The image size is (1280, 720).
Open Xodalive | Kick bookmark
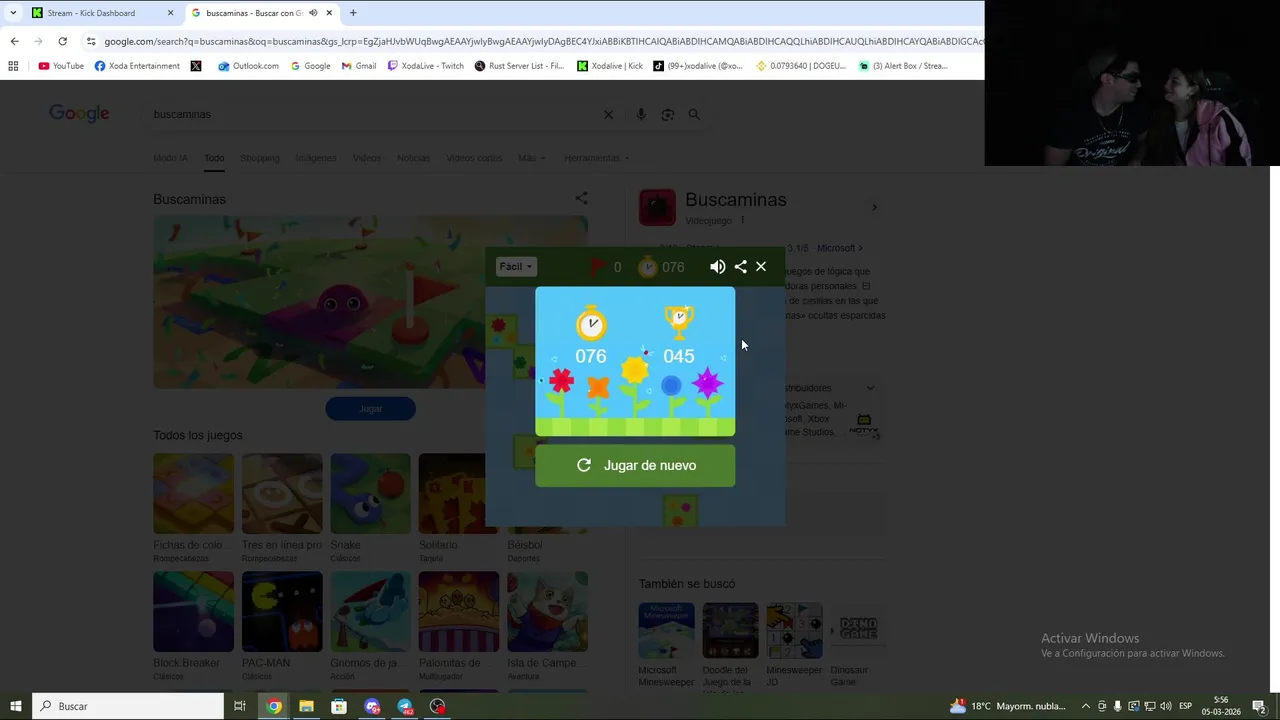610,66
